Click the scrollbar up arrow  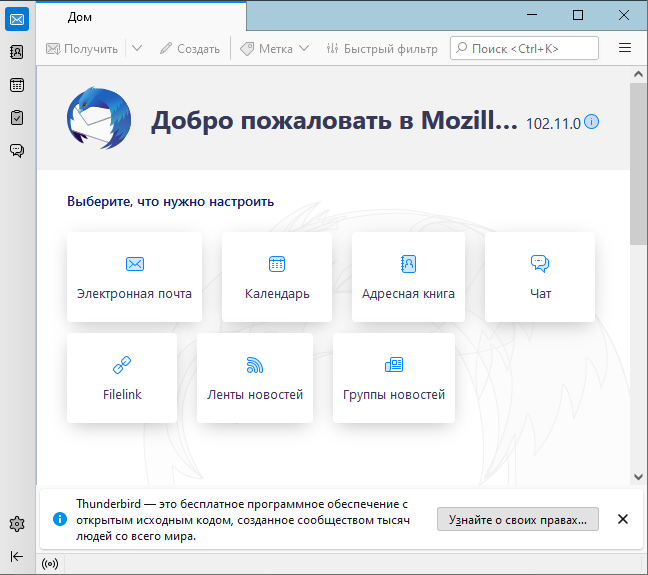pos(638,74)
